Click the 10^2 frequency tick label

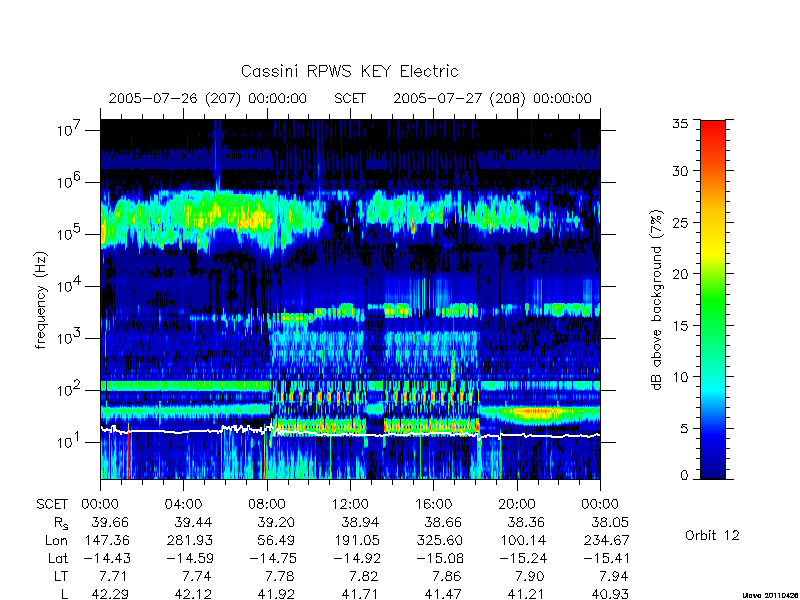click(70, 390)
